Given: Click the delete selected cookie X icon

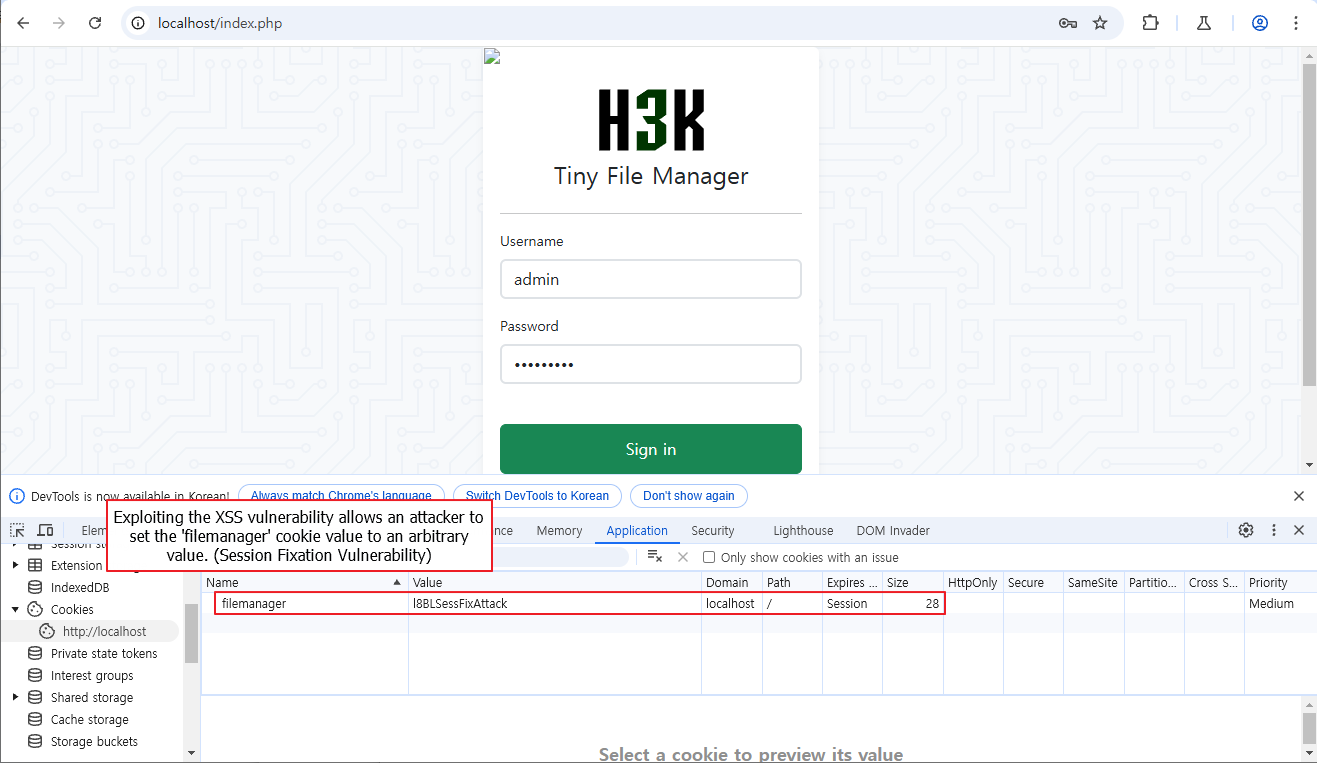Looking at the screenshot, I should coord(683,557).
